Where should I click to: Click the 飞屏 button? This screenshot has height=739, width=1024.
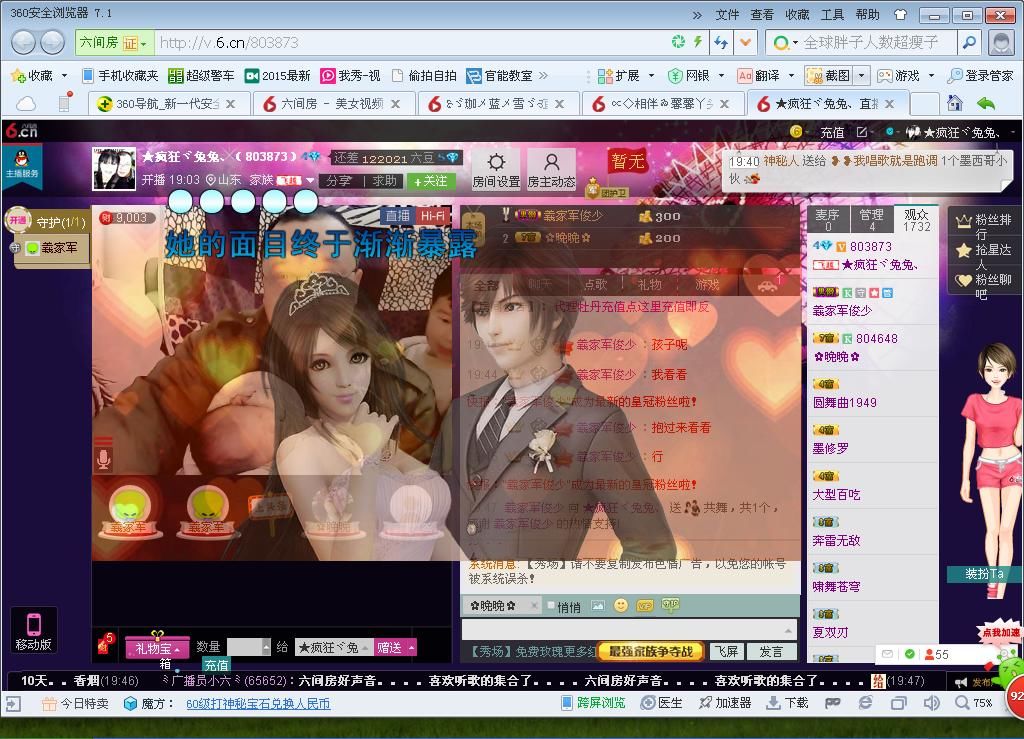[726, 652]
